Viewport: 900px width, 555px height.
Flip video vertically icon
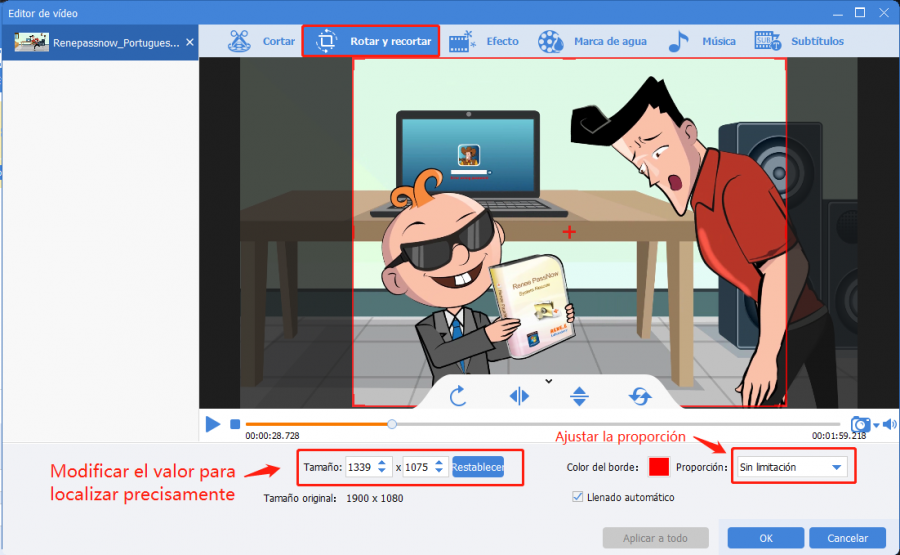pyautogui.click(x=579, y=396)
